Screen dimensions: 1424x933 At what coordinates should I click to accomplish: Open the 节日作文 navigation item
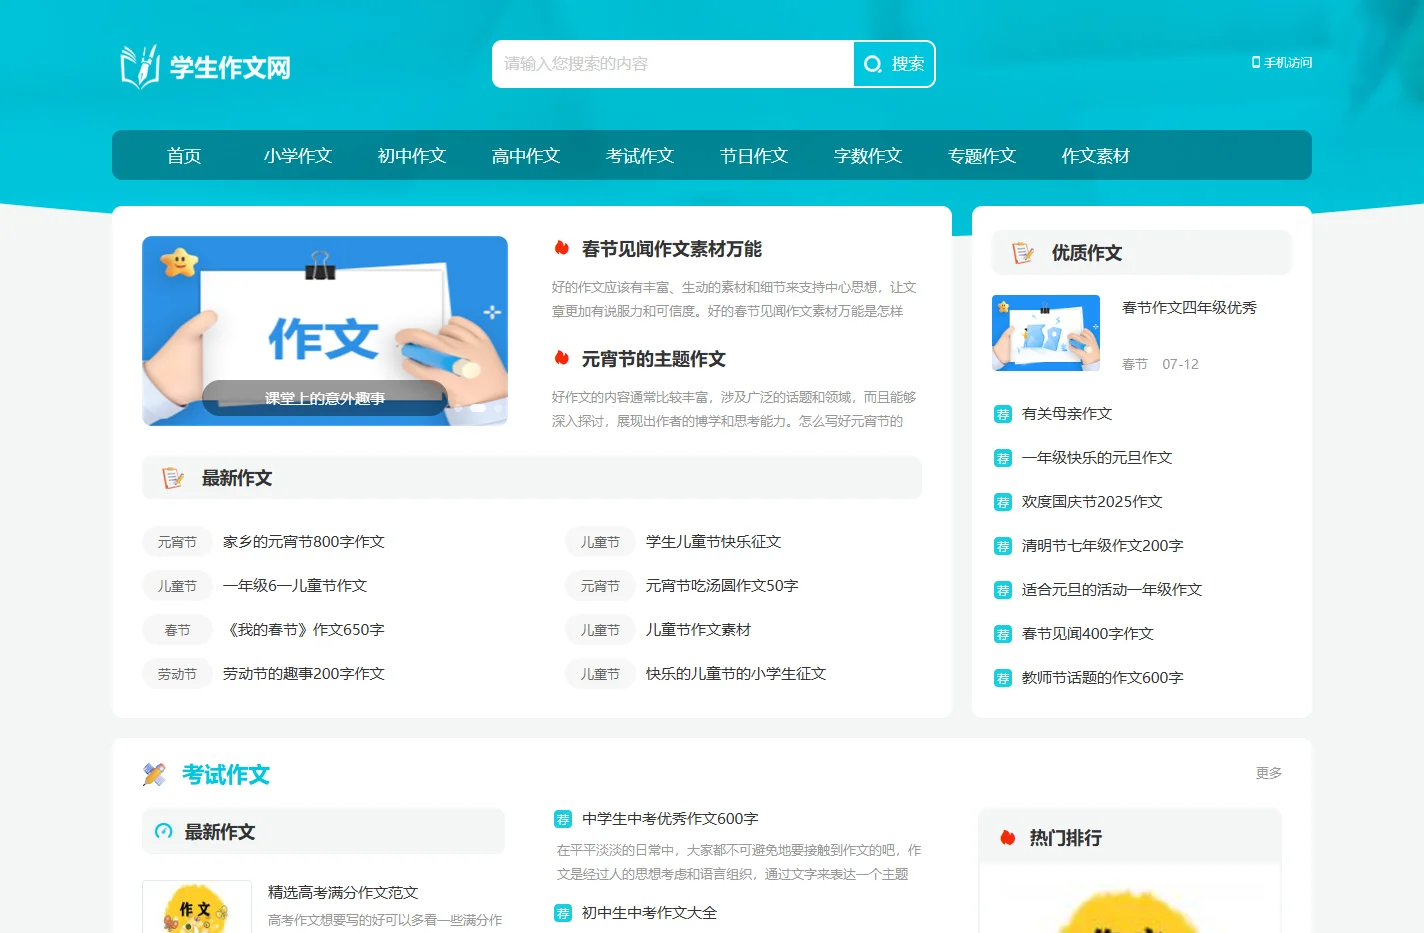pyautogui.click(x=754, y=156)
